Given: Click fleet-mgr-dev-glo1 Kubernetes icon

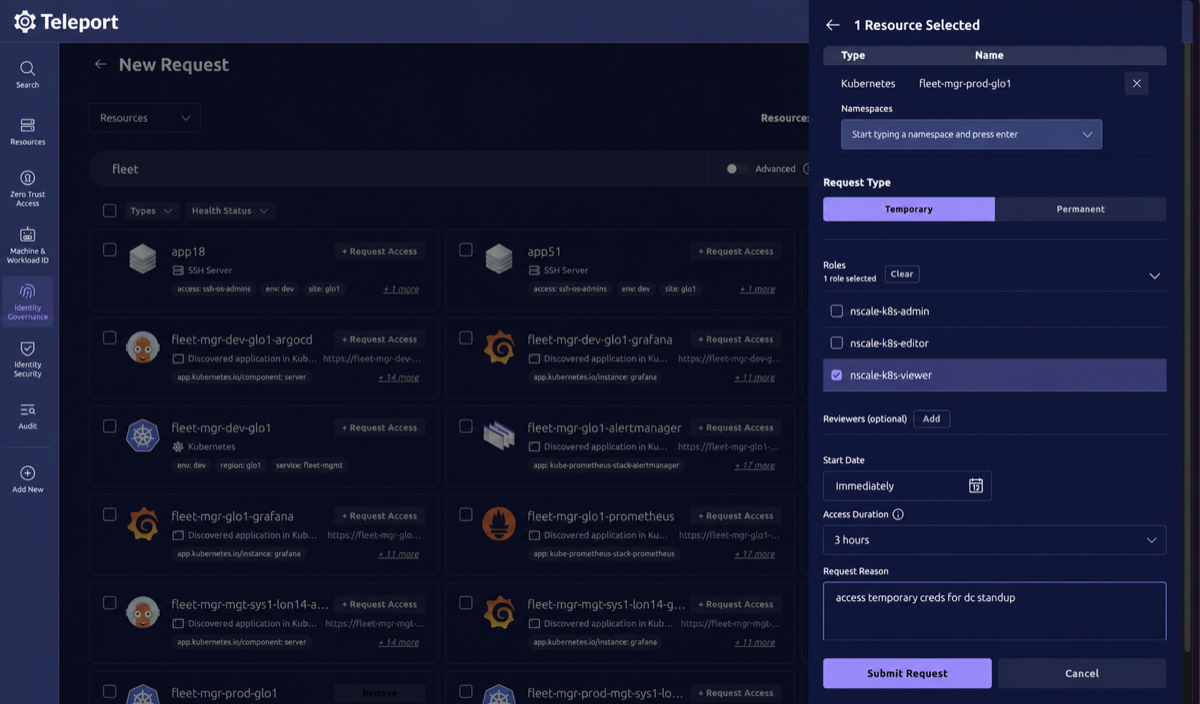Looking at the screenshot, I should click(x=143, y=435).
